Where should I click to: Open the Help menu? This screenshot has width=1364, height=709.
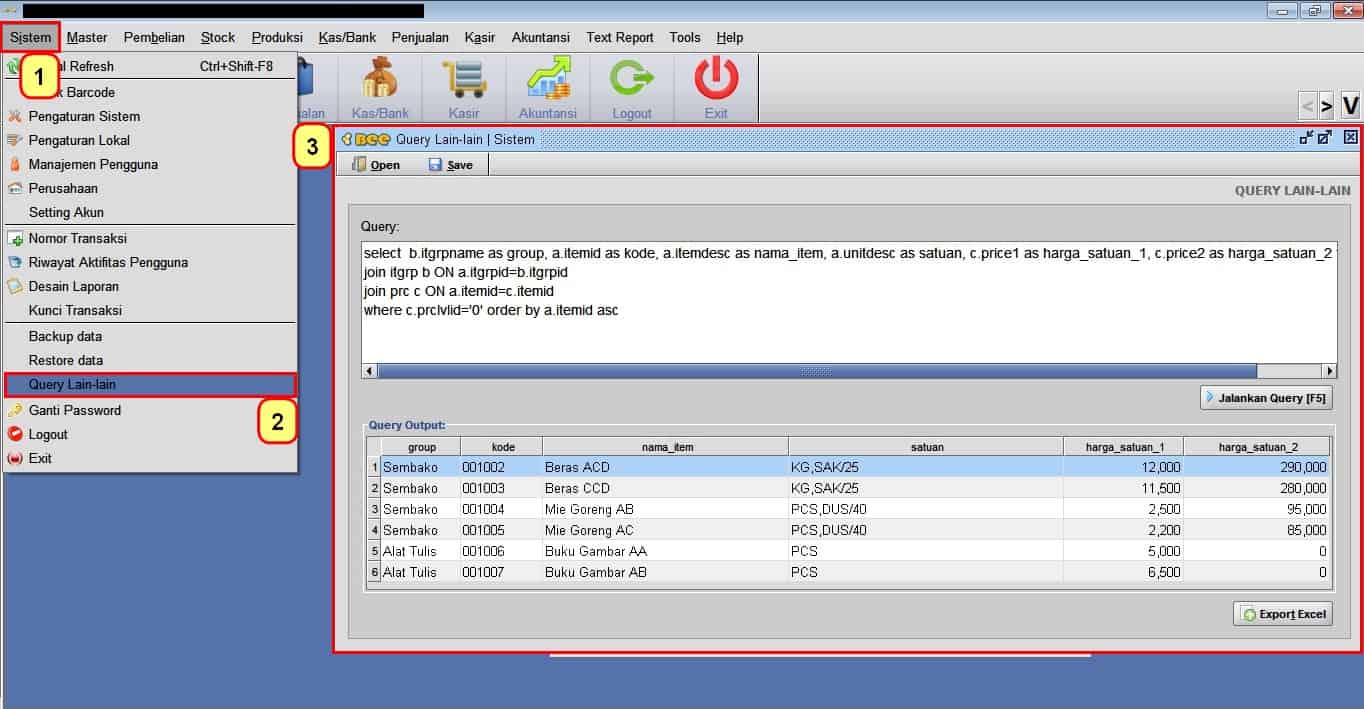(730, 37)
